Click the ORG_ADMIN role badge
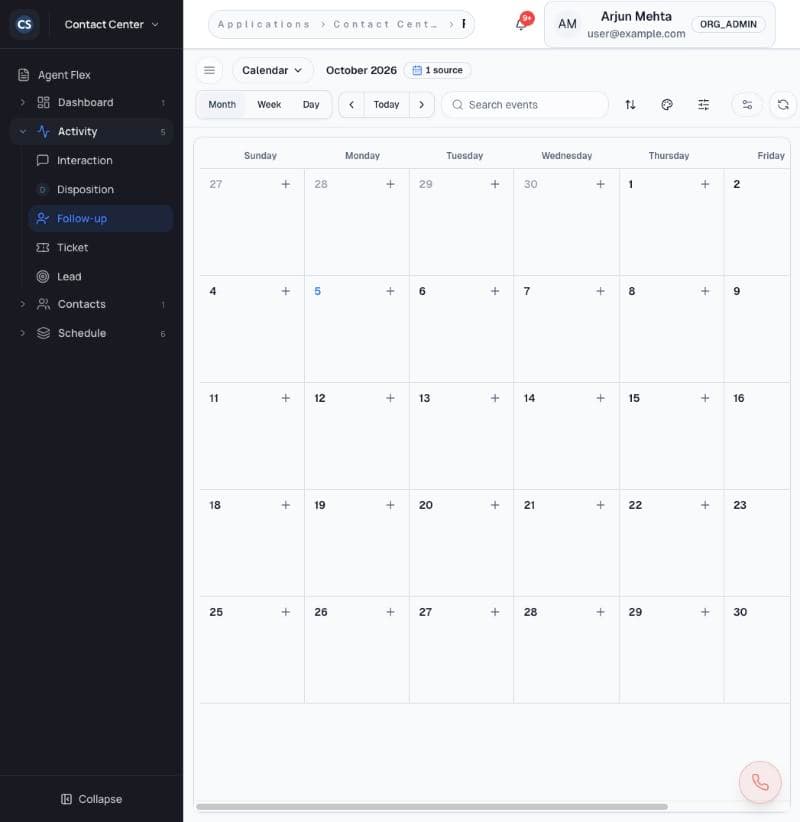This screenshot has height=822, width=800. click(728, 24)
